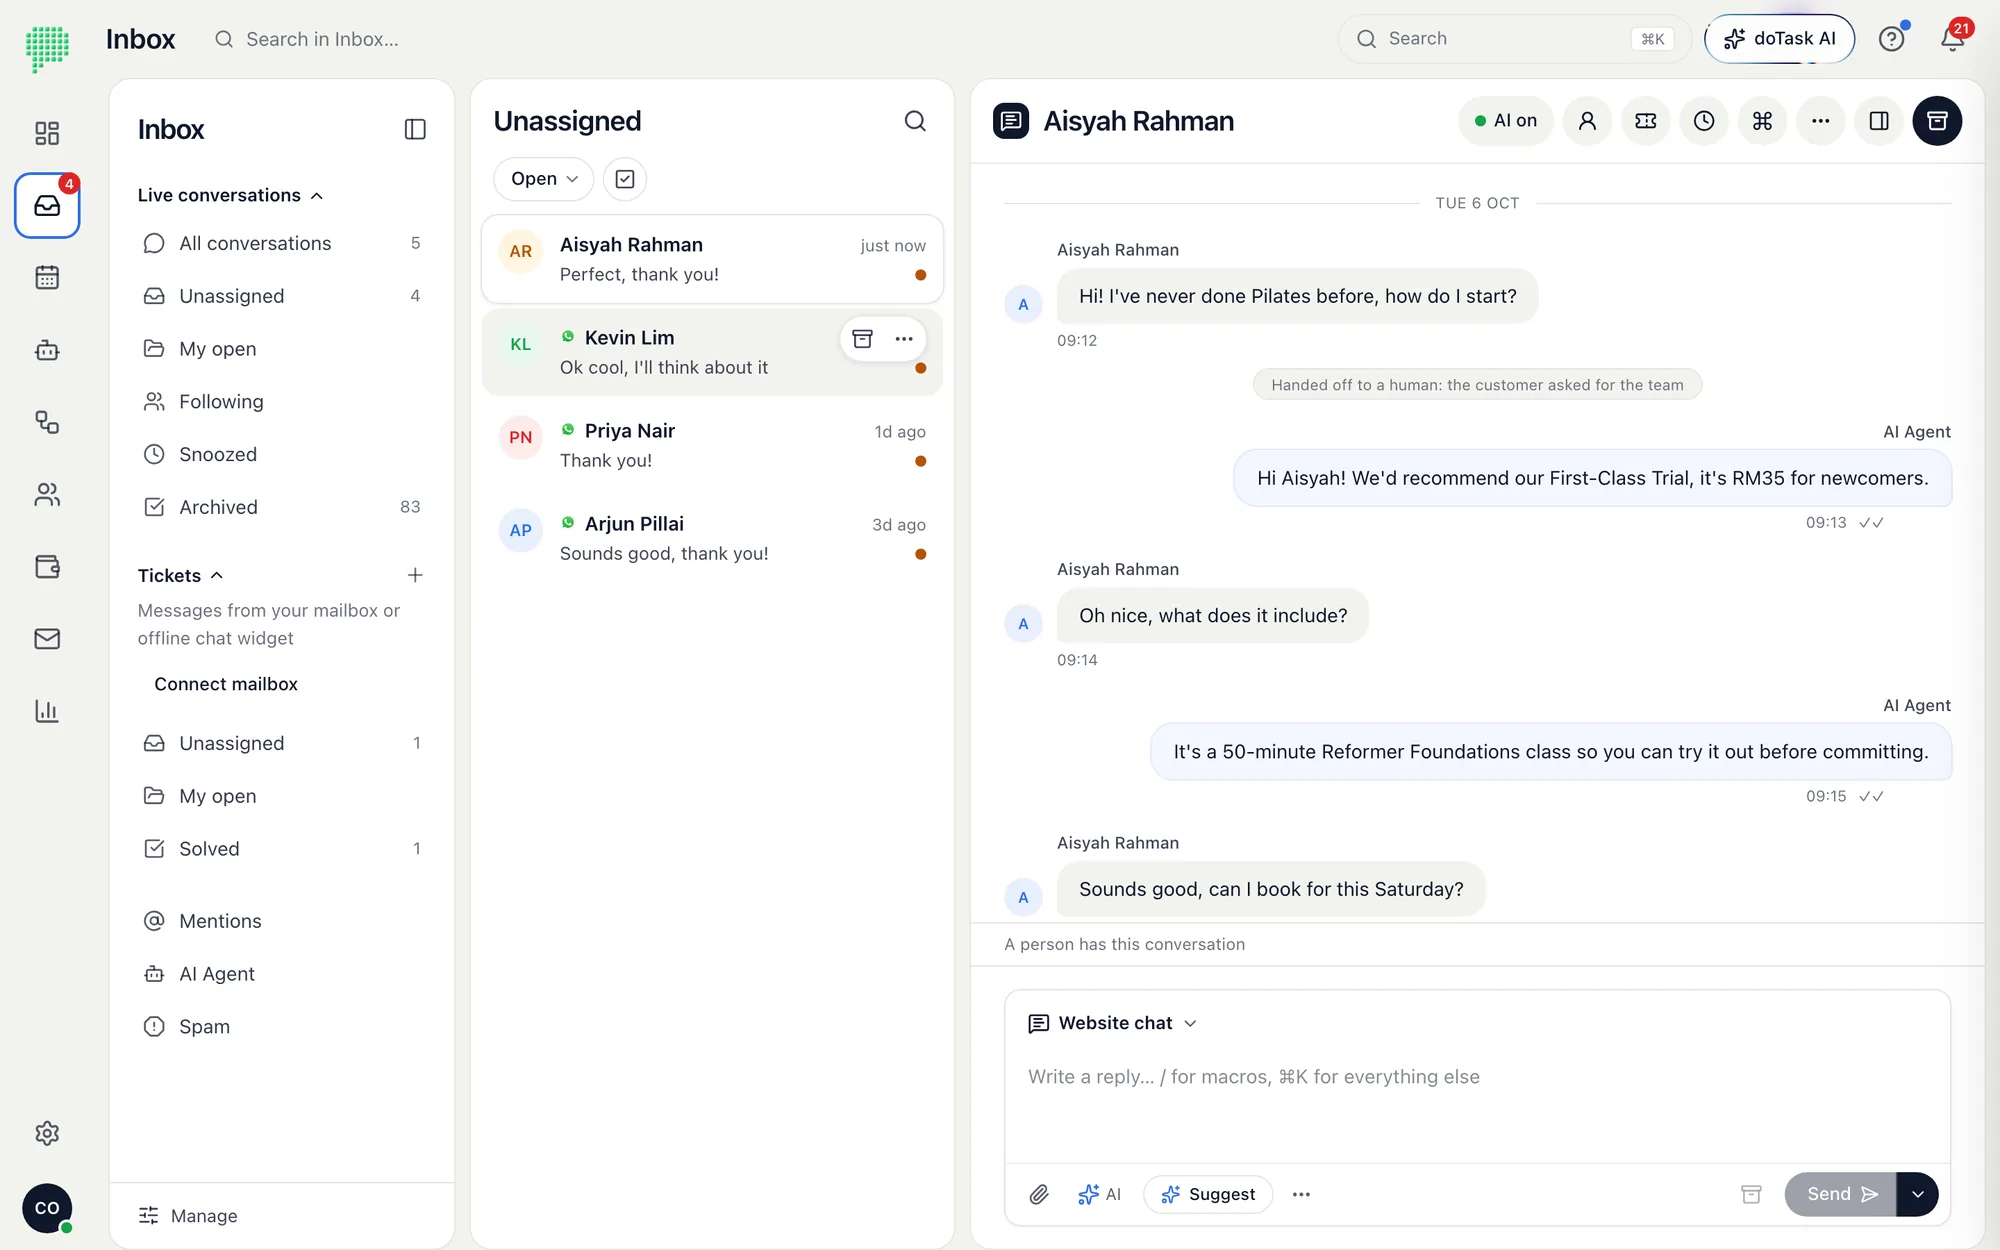2000x1250 pixels.
Task: Click the global Search field
Action: pyautogui.click(x=1514, y=39)
